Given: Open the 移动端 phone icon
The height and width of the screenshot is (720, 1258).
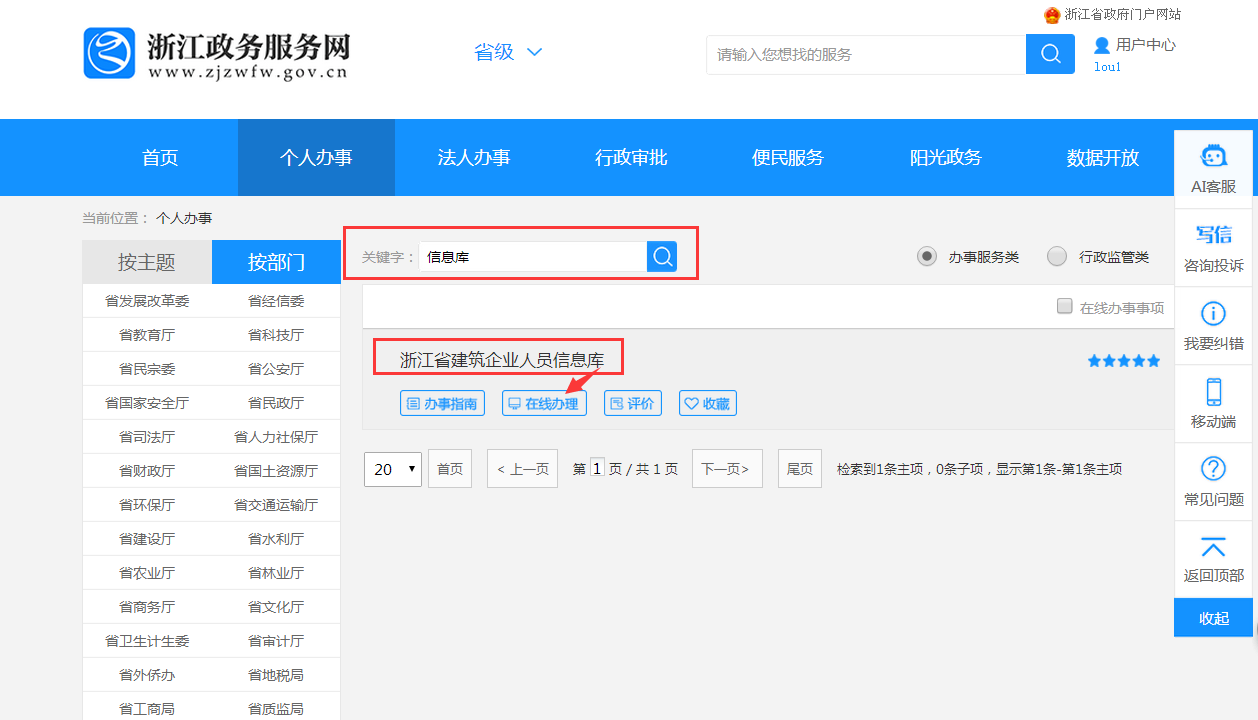Looking at the screenshot, I should (x=1213, y=391).
